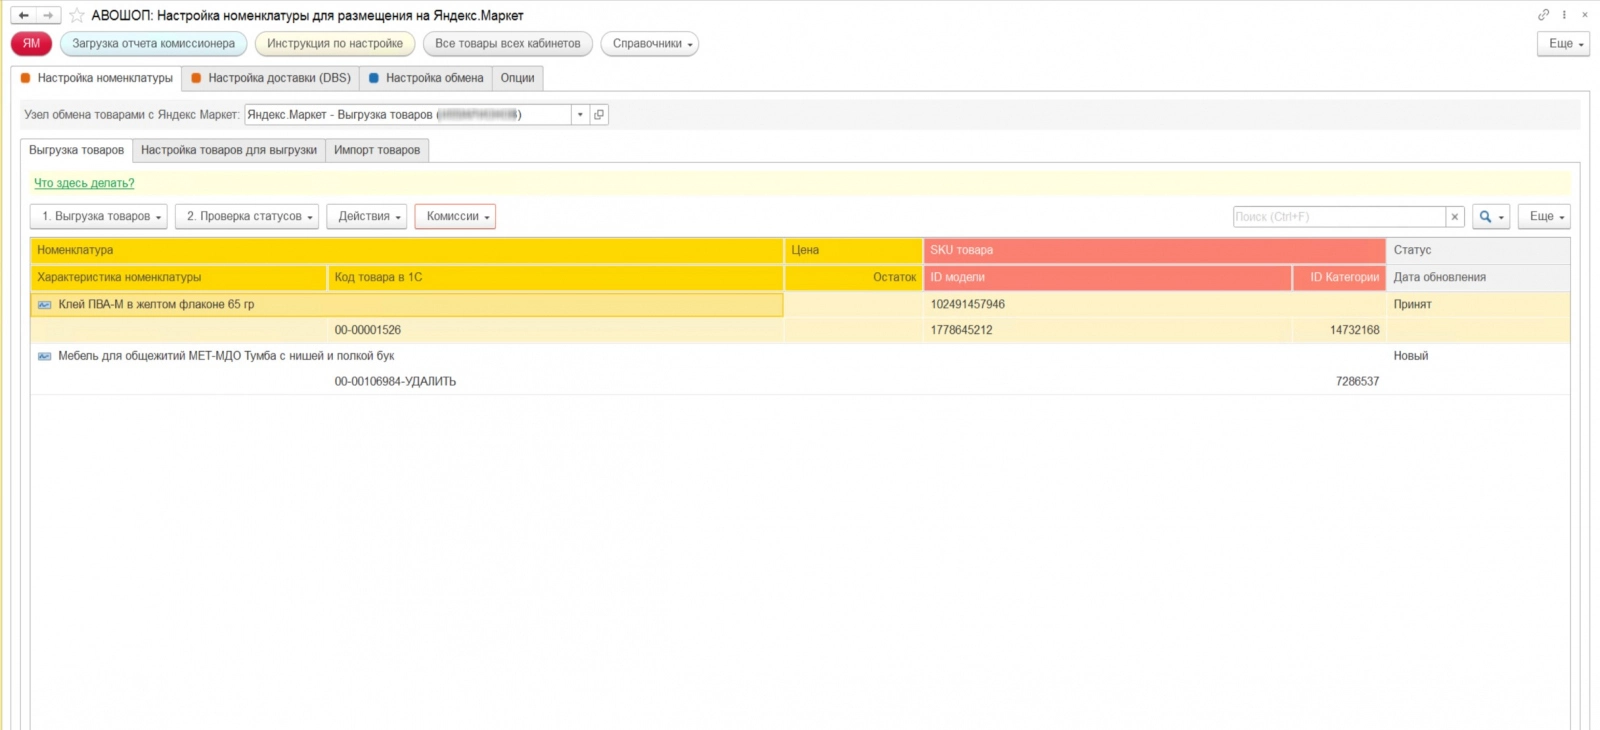Open the Еще menu beside the search
This screenshot has width=1600, height=730.
(1544, 217)
